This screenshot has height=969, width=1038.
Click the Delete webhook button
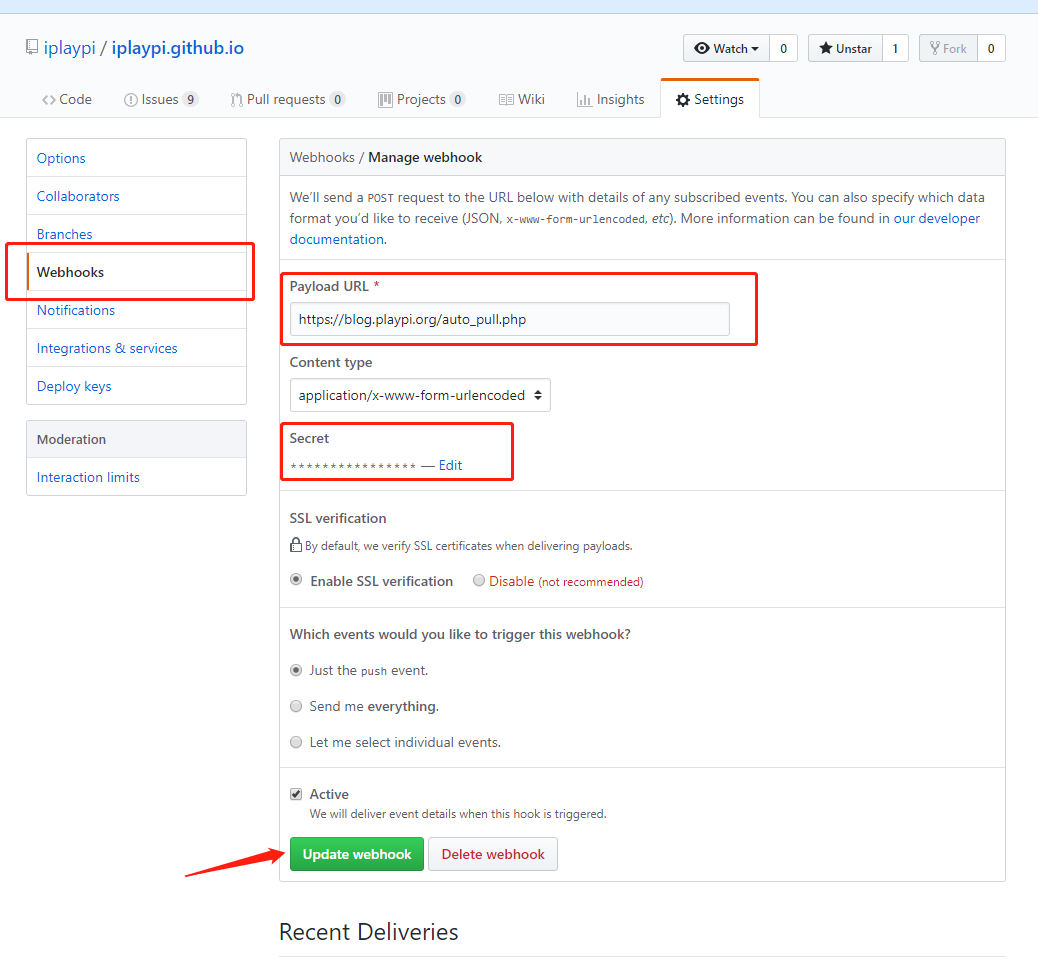(493, 854)
